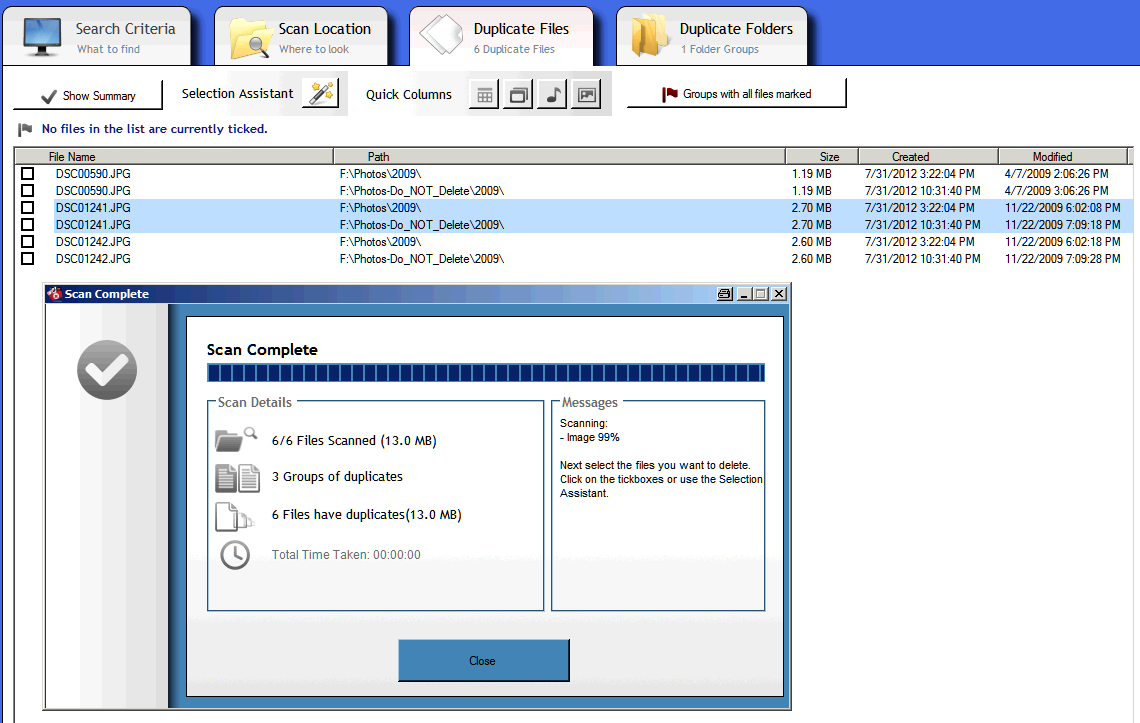Click the Show Summary button

tap(88, 95)
